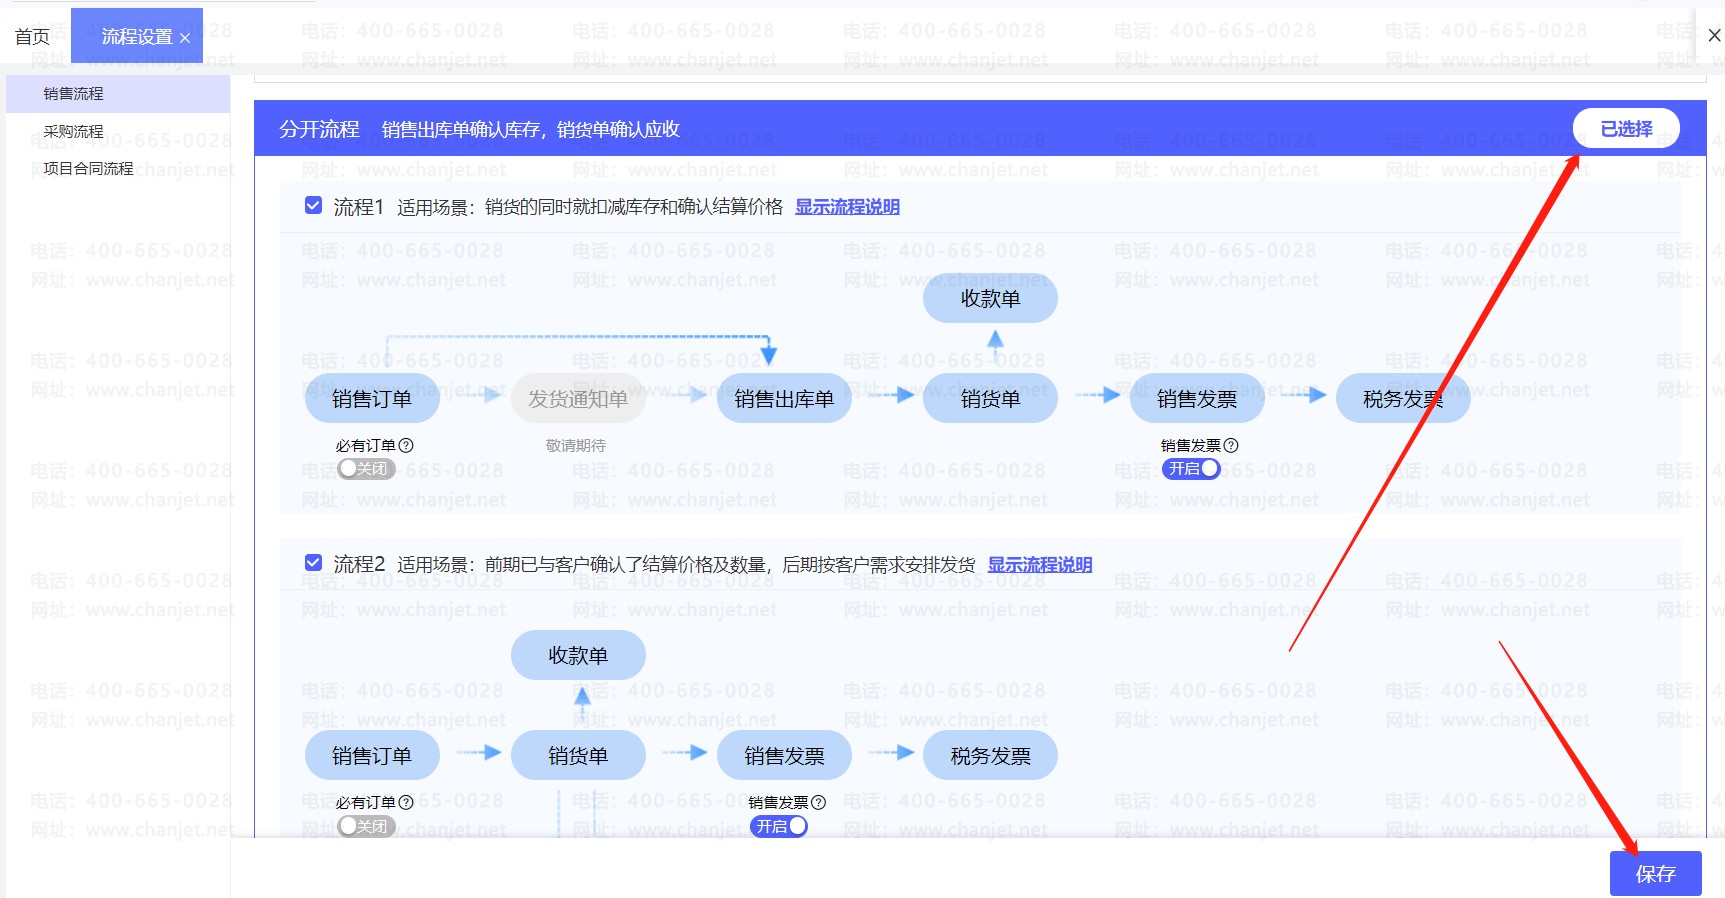Toggle 必有订单 switch in 流程1

click(366, 468)
